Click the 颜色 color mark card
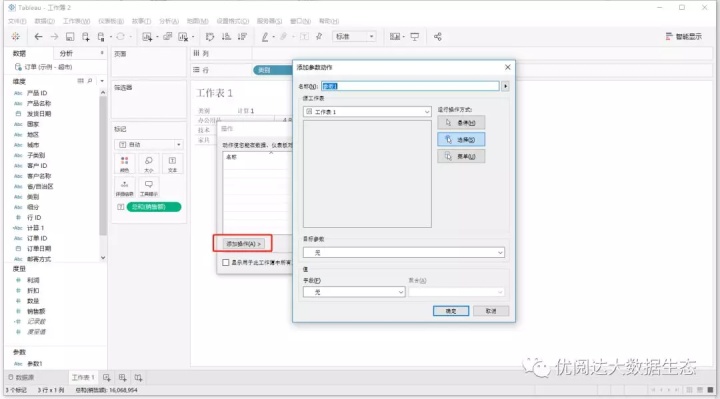 [124, 164]
